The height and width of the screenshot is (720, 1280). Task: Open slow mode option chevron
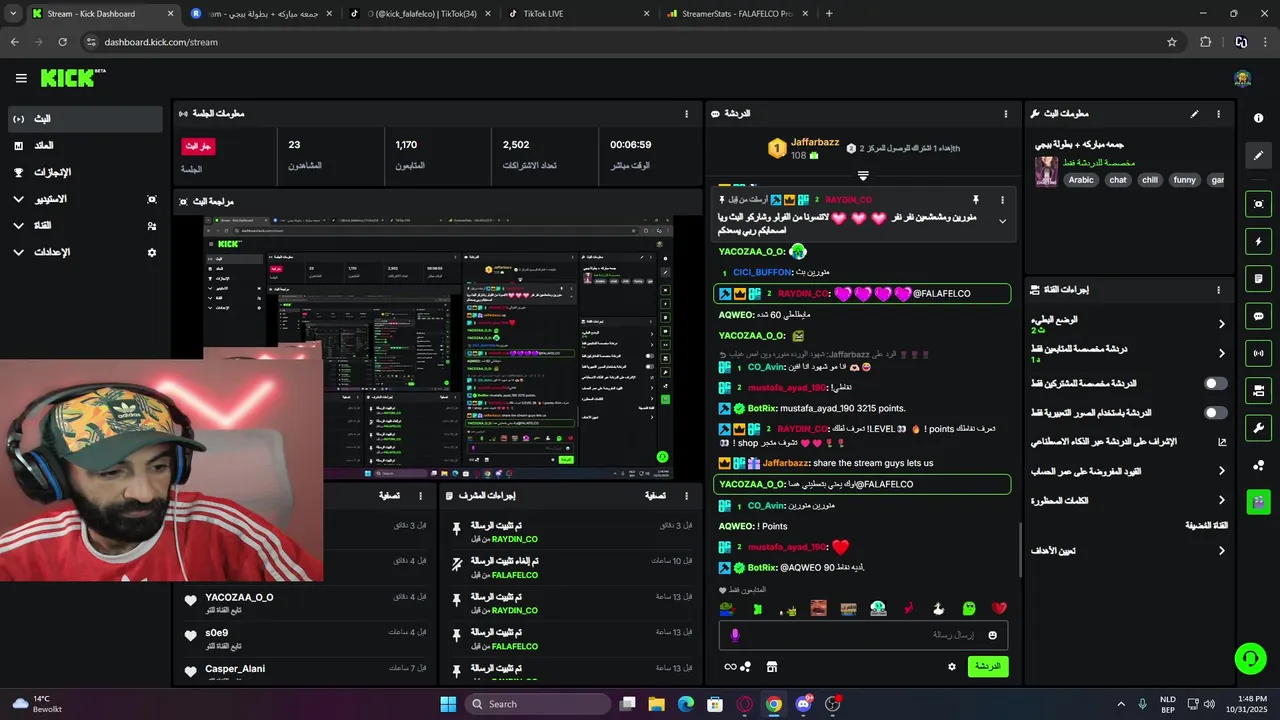(1221, 324)
